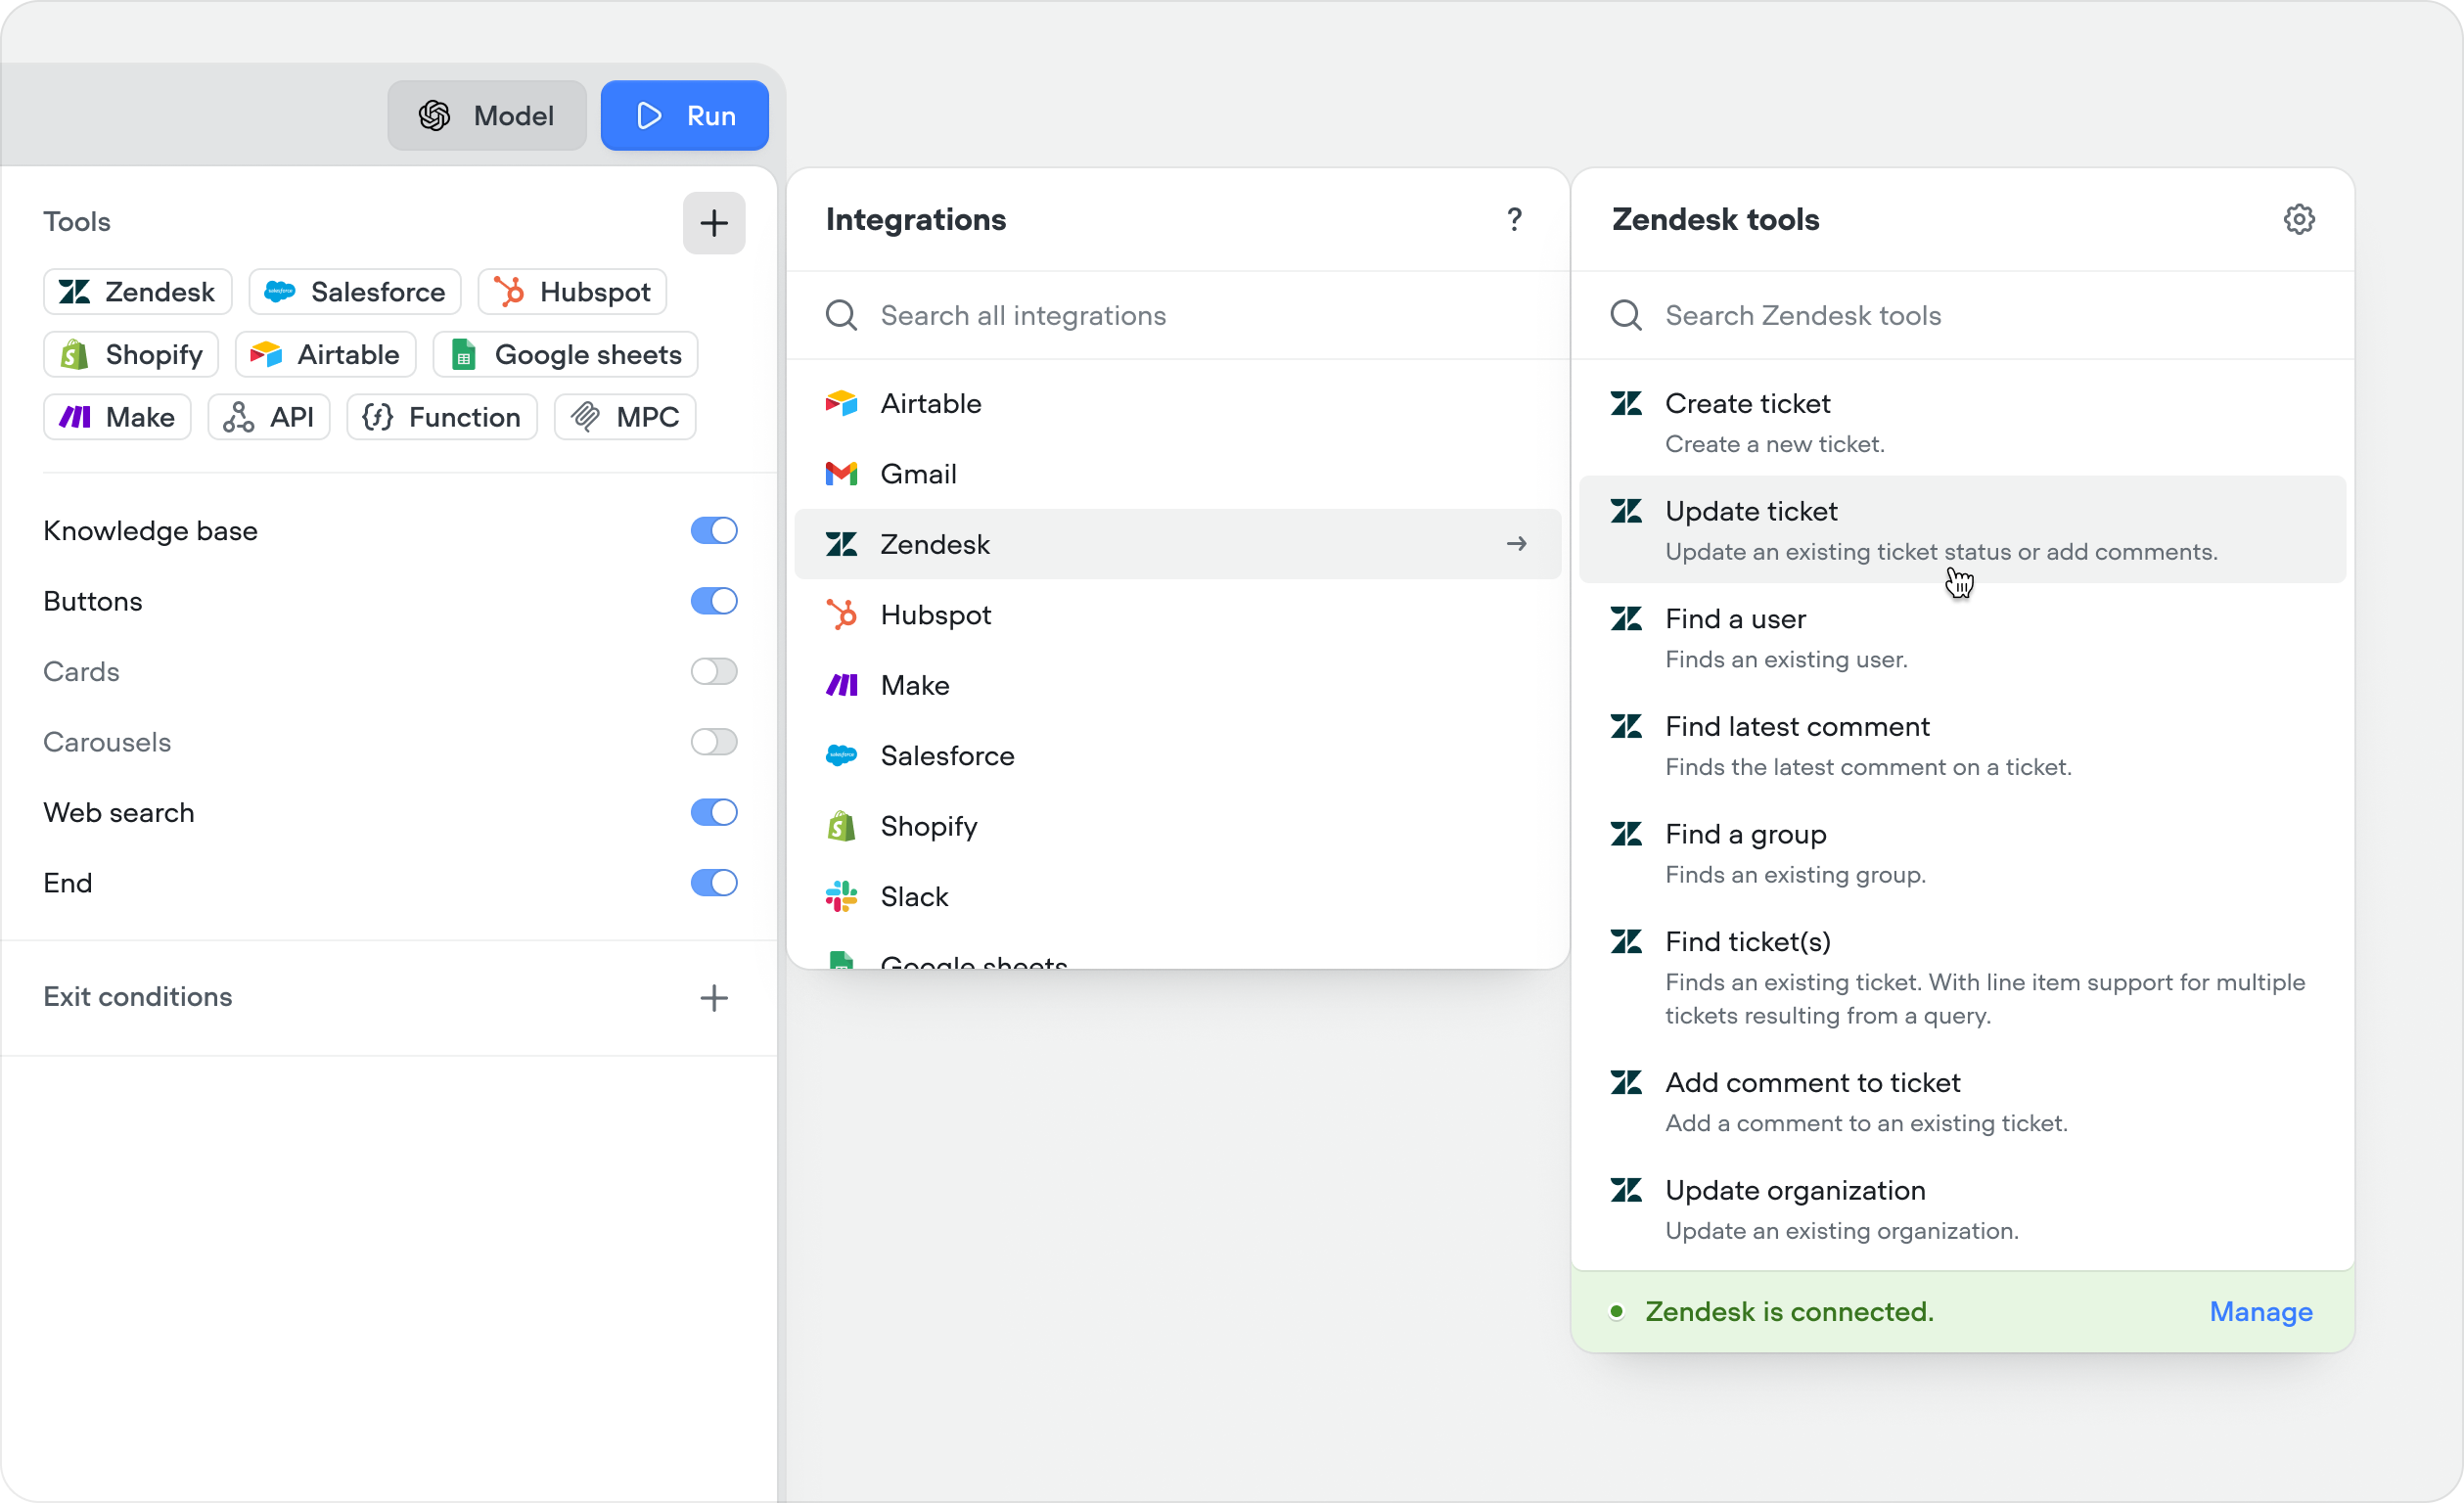This screenshot has height=1503, width=2464.
Task: Open the Make integration
Action: pyautogui.click(x=913, y=685)
